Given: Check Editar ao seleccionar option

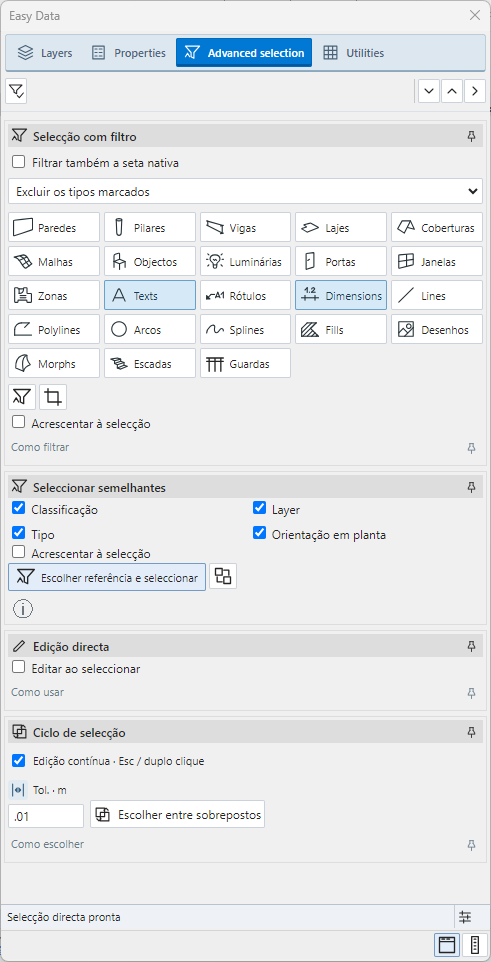Looking at the screenshot, I should click(x=18, y=668).
